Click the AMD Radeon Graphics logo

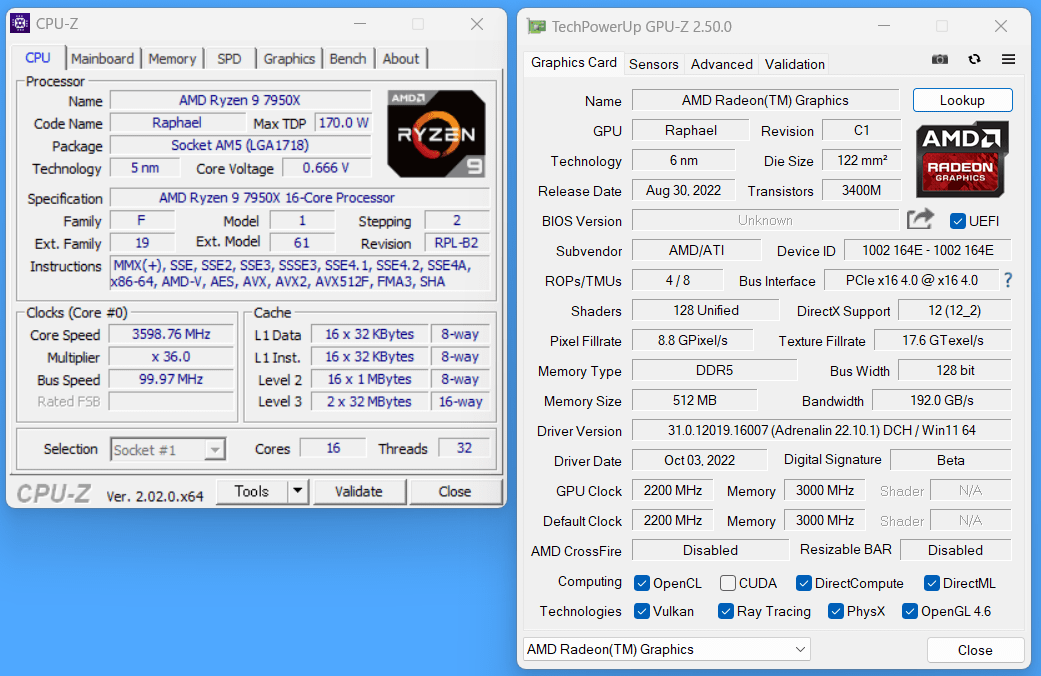point(961,159)
